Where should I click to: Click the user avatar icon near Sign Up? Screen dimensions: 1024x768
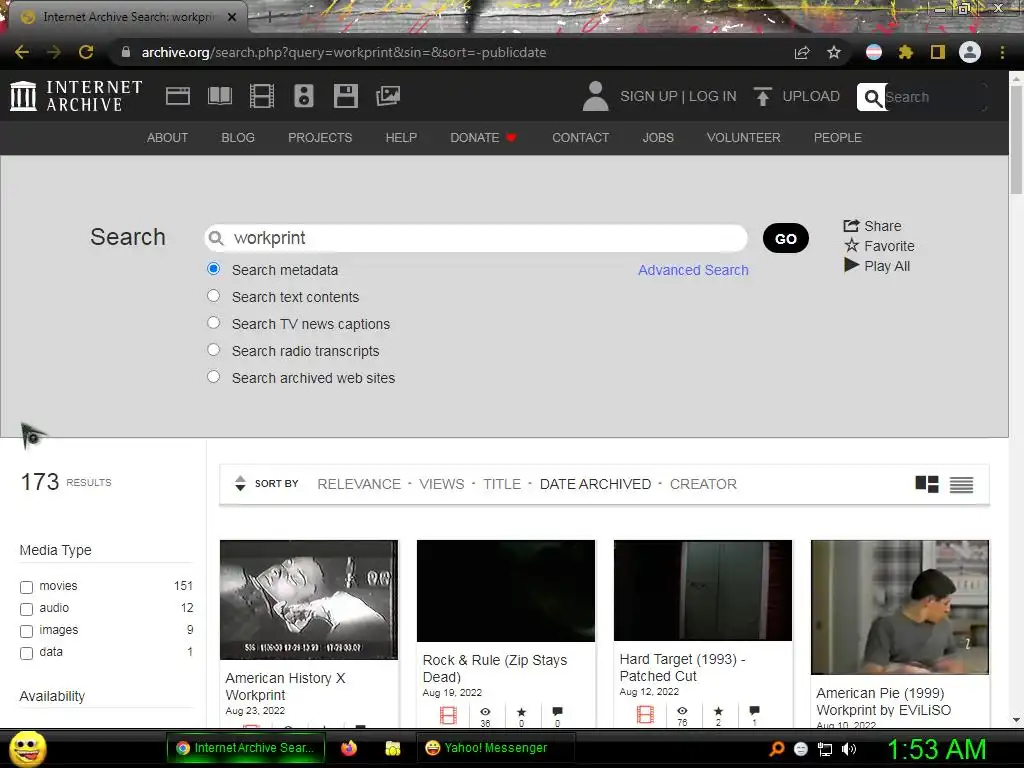pos(595,96)
